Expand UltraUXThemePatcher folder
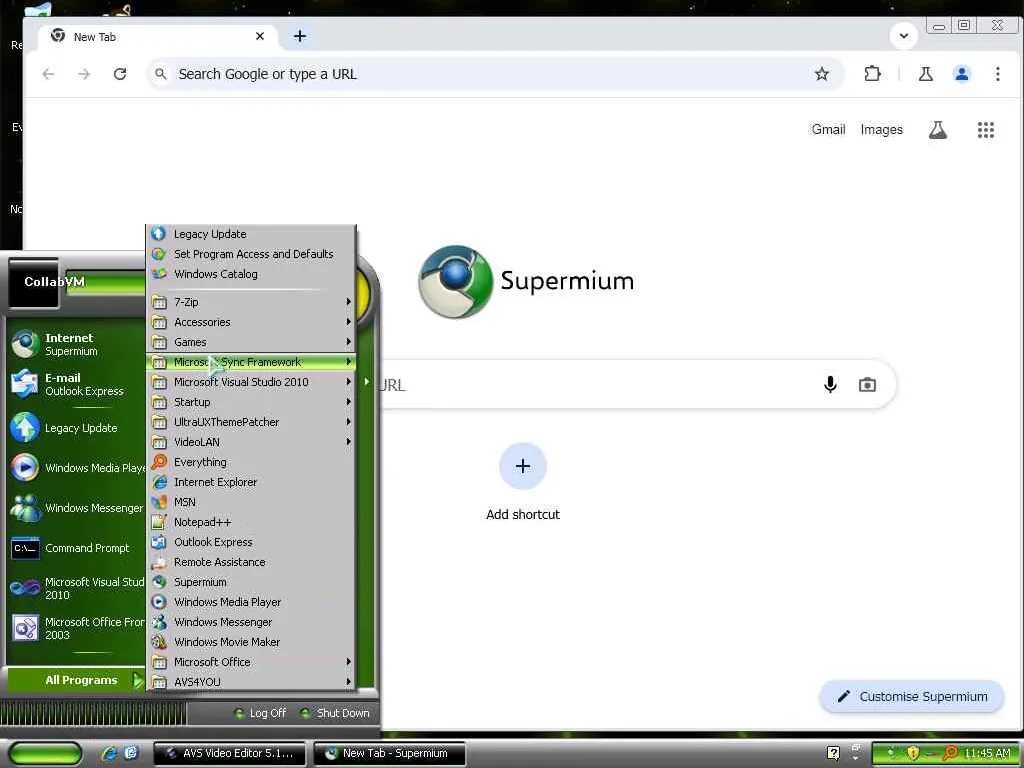Screen dimensions: 1024x768 [251, 422]
